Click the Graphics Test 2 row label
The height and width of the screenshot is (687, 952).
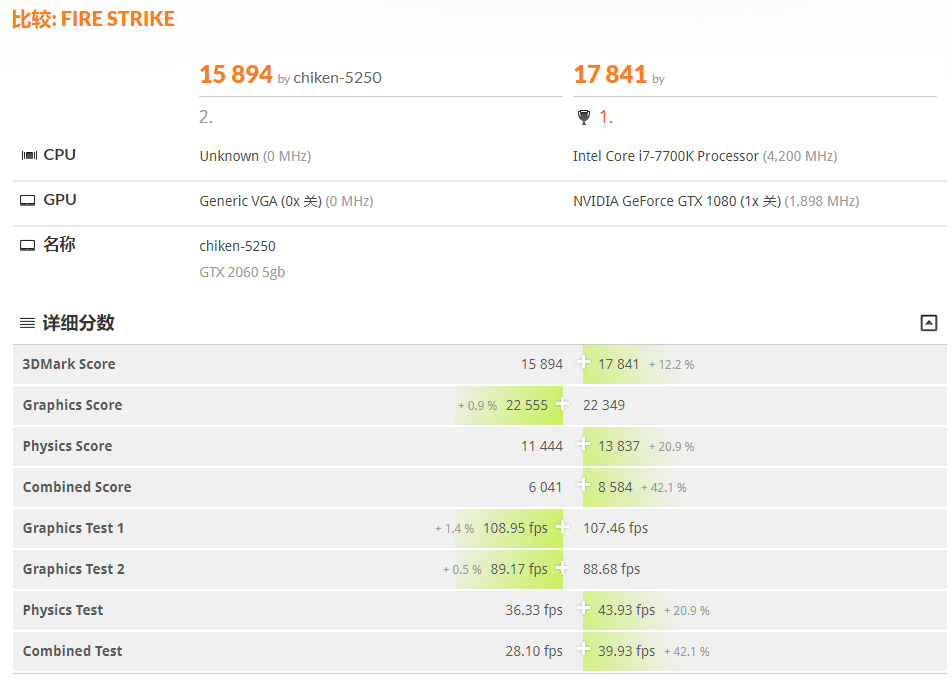73,569
